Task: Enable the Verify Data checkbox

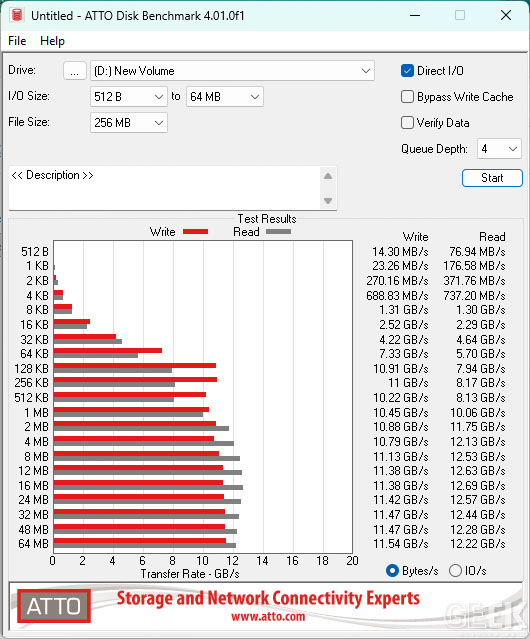Action: coord(407,123)
